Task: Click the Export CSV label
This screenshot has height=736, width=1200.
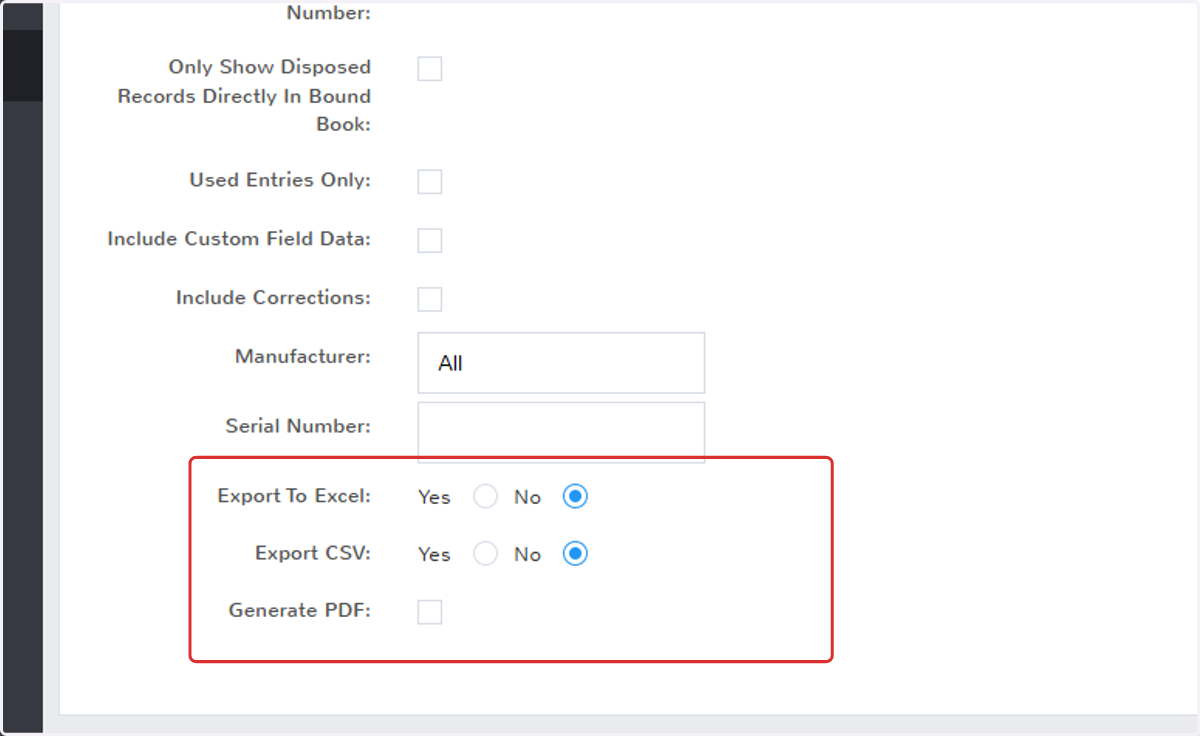Action: coord(313,553)
